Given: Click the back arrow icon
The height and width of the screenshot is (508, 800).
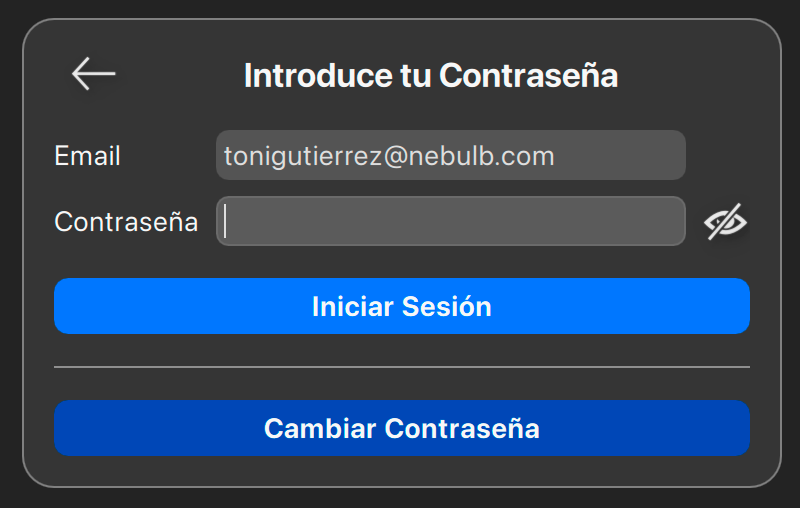Looking at the screenshot, I should (94, 74).
